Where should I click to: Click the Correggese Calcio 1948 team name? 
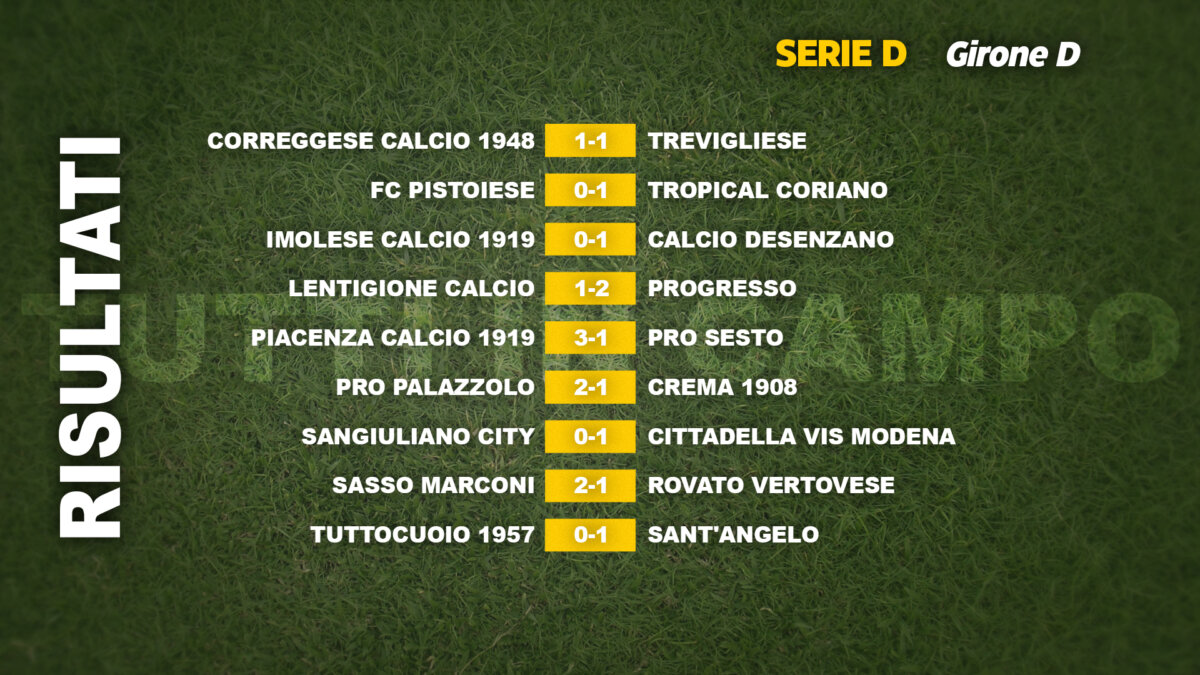click(371, 141)
